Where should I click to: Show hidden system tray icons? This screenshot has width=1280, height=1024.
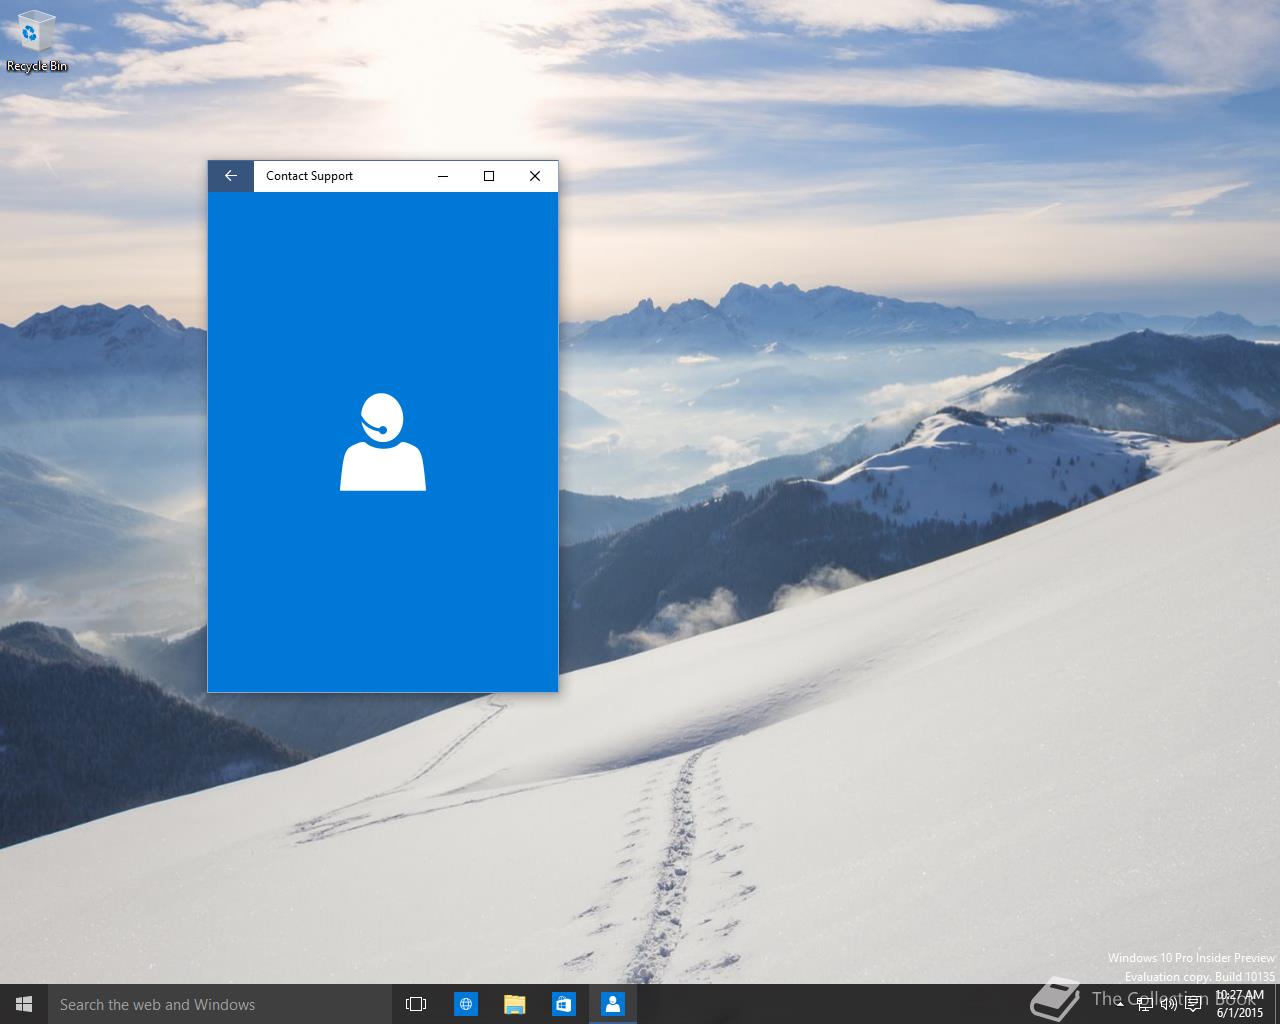(1119, 1004)
